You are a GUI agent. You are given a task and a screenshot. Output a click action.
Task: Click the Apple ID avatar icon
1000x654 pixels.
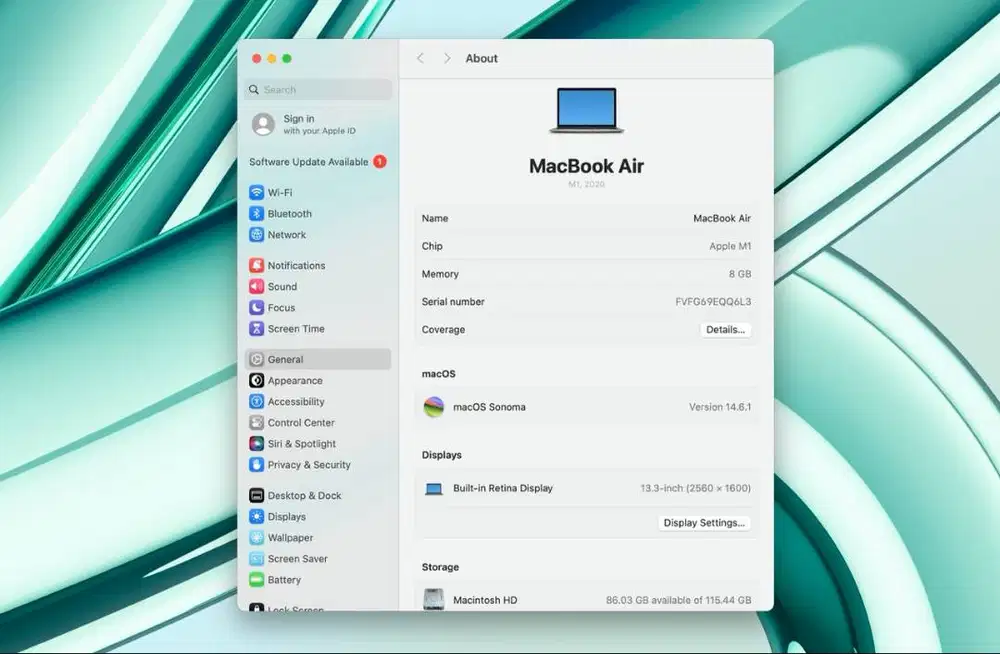pos(263,124)
